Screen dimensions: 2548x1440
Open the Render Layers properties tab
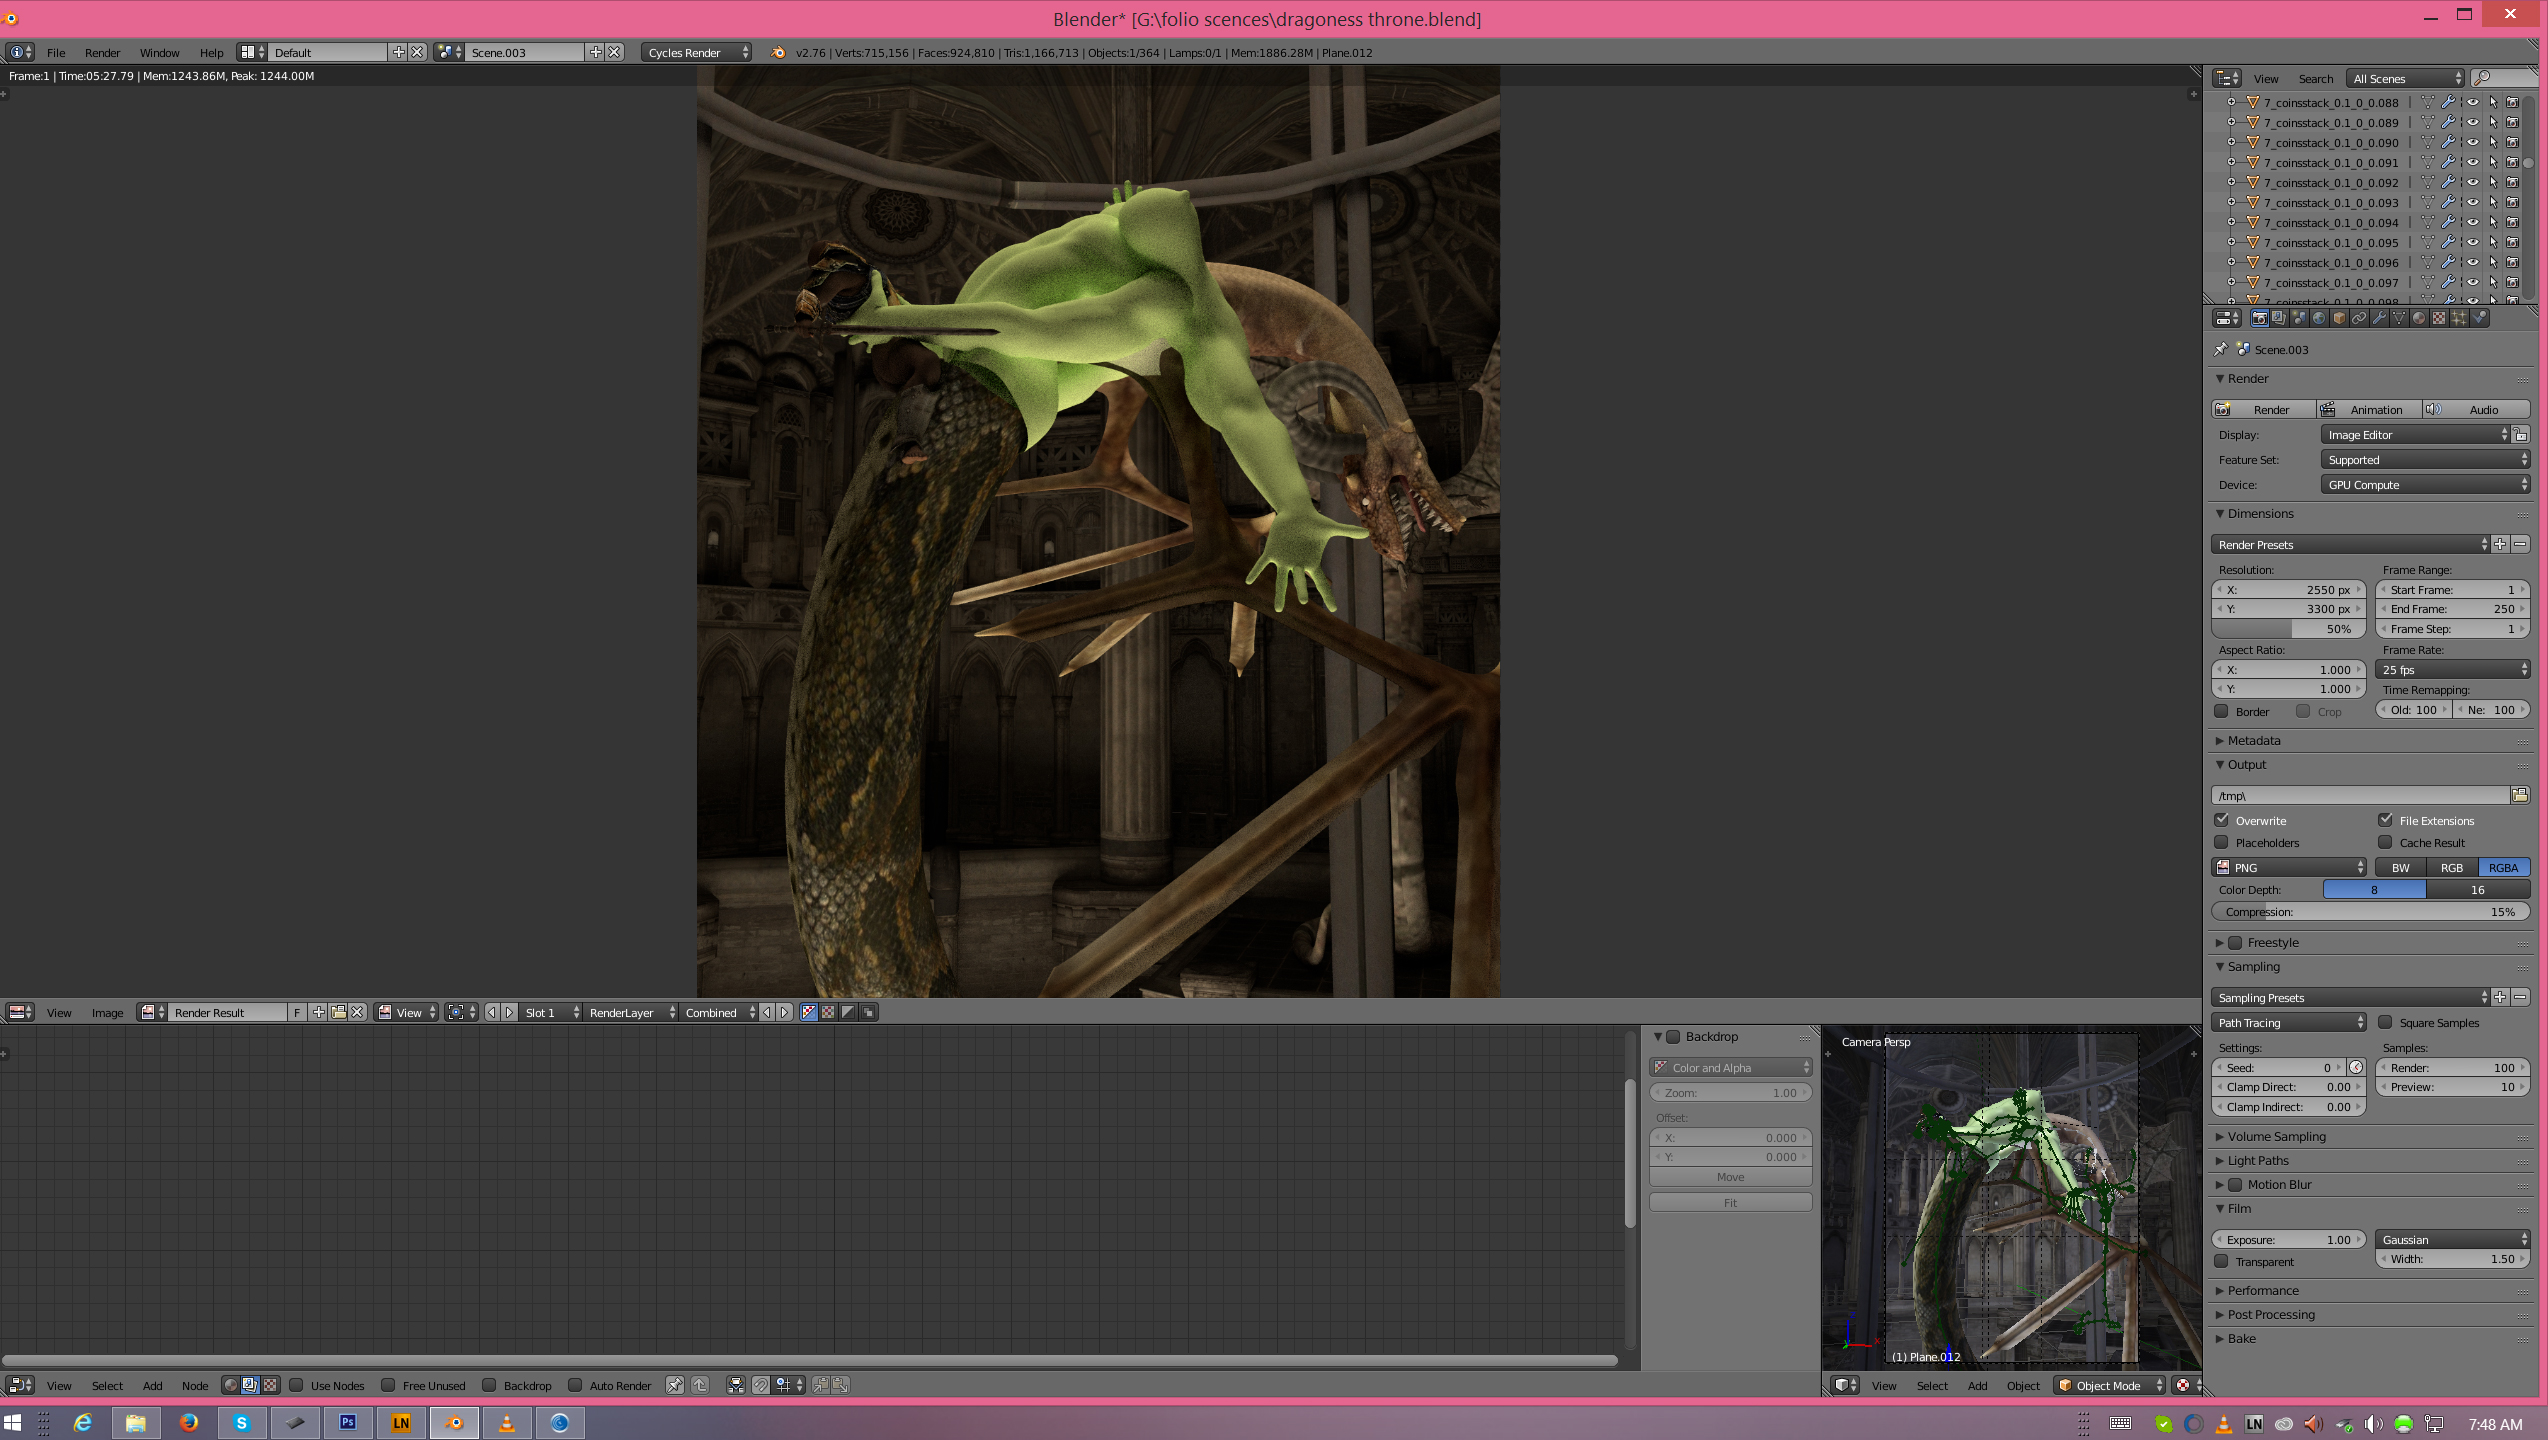tap(2279, 318)
